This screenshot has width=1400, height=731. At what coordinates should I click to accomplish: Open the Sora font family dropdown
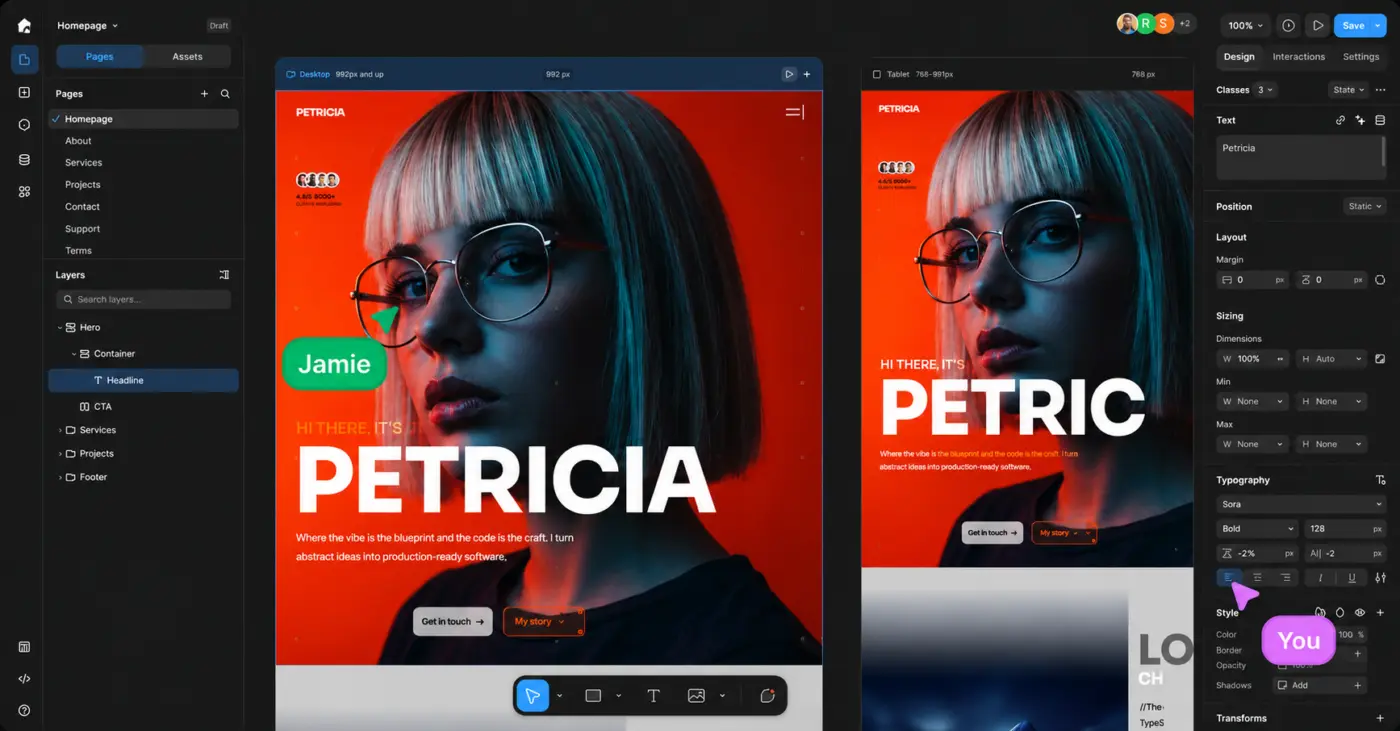[1301, 504]
